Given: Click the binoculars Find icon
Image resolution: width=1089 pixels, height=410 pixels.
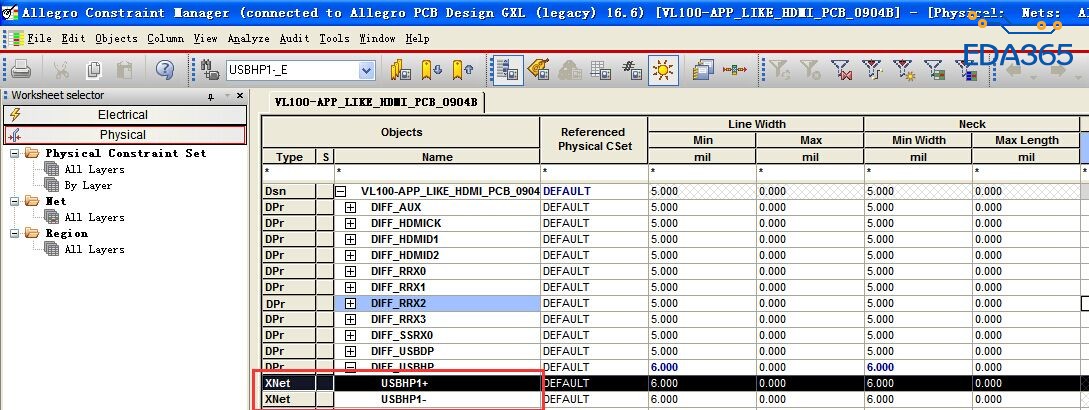Looking at the screenshot, I should coord(210,69).
